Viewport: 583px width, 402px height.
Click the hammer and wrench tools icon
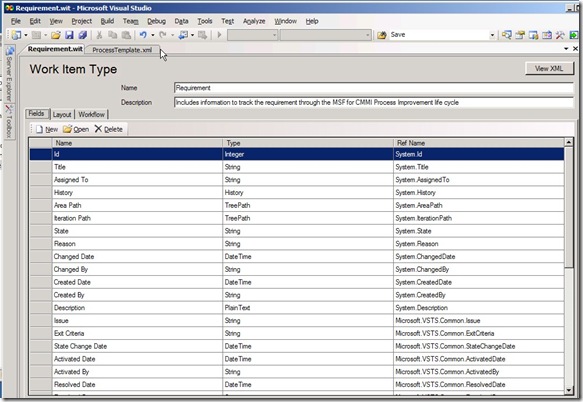click(560, 35)
